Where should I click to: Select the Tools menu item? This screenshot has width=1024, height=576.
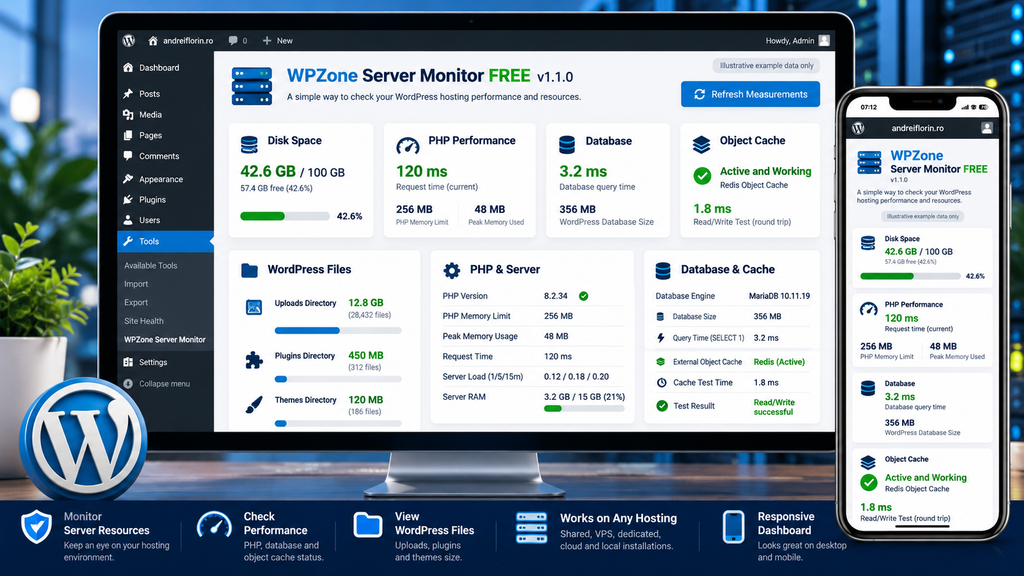click(x=165, y=242)
